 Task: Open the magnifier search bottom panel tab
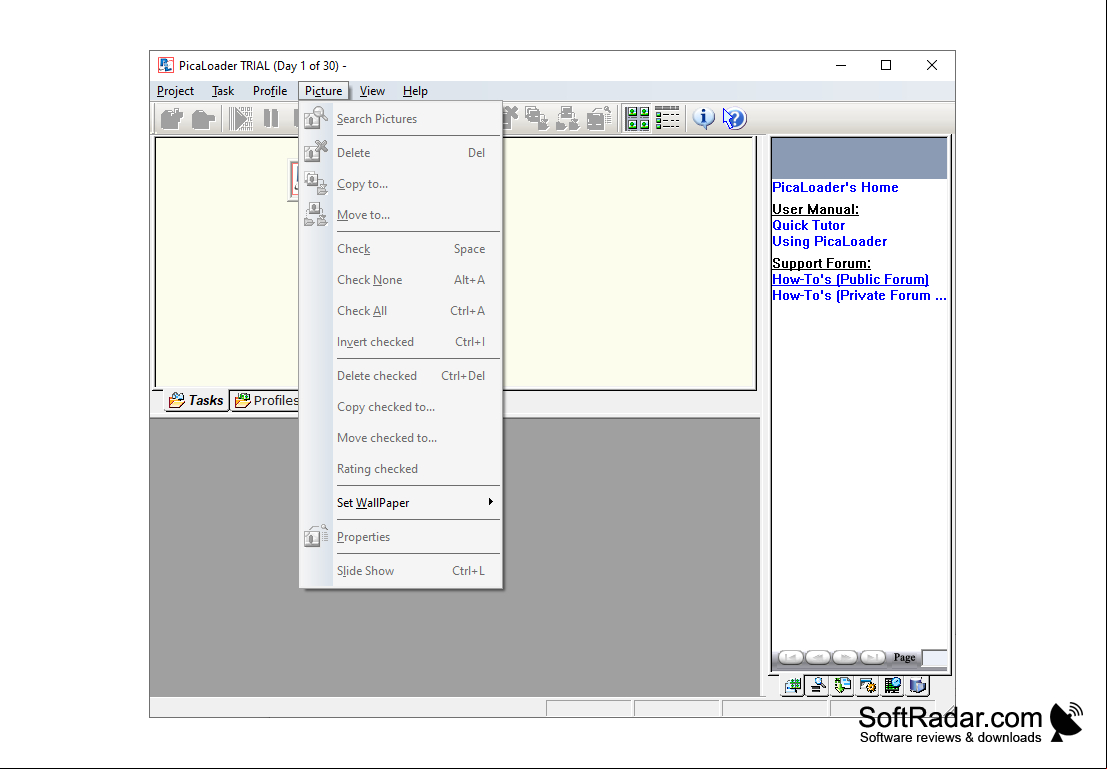818,686
